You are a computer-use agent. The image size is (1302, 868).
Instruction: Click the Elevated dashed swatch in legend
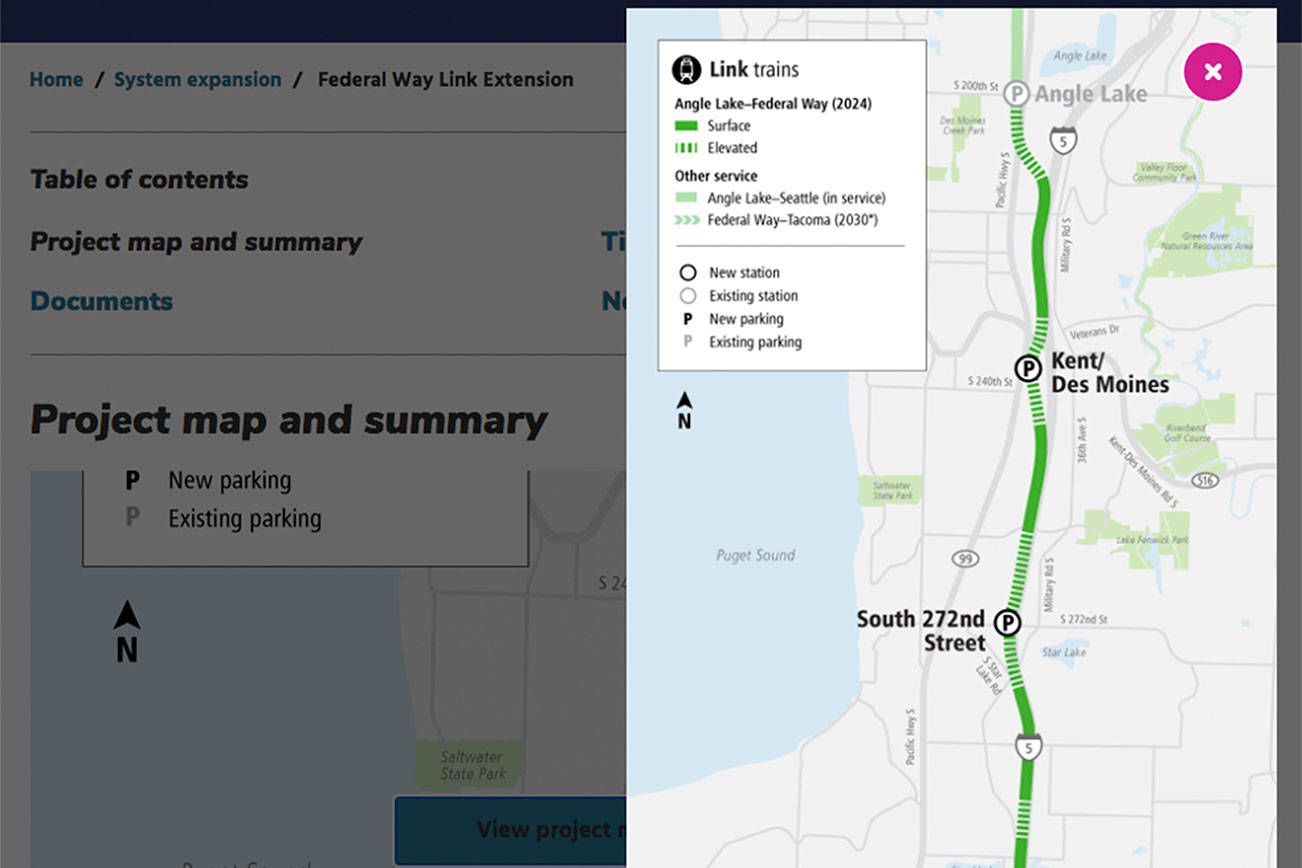[x=686, y=148]
